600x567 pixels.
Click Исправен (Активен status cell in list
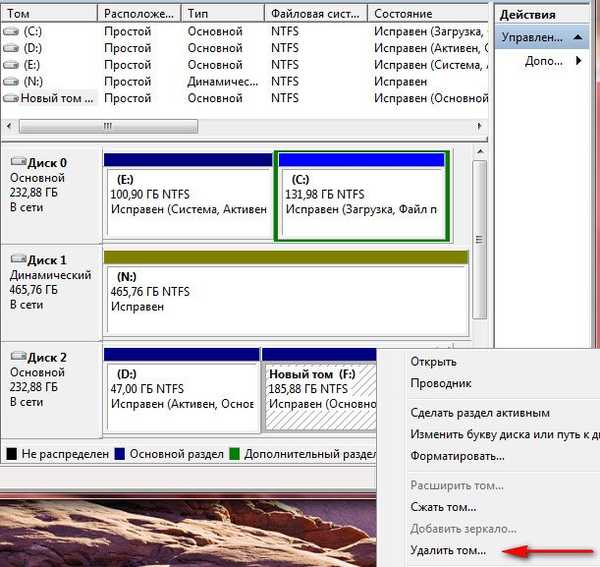(x=430, y=48)
